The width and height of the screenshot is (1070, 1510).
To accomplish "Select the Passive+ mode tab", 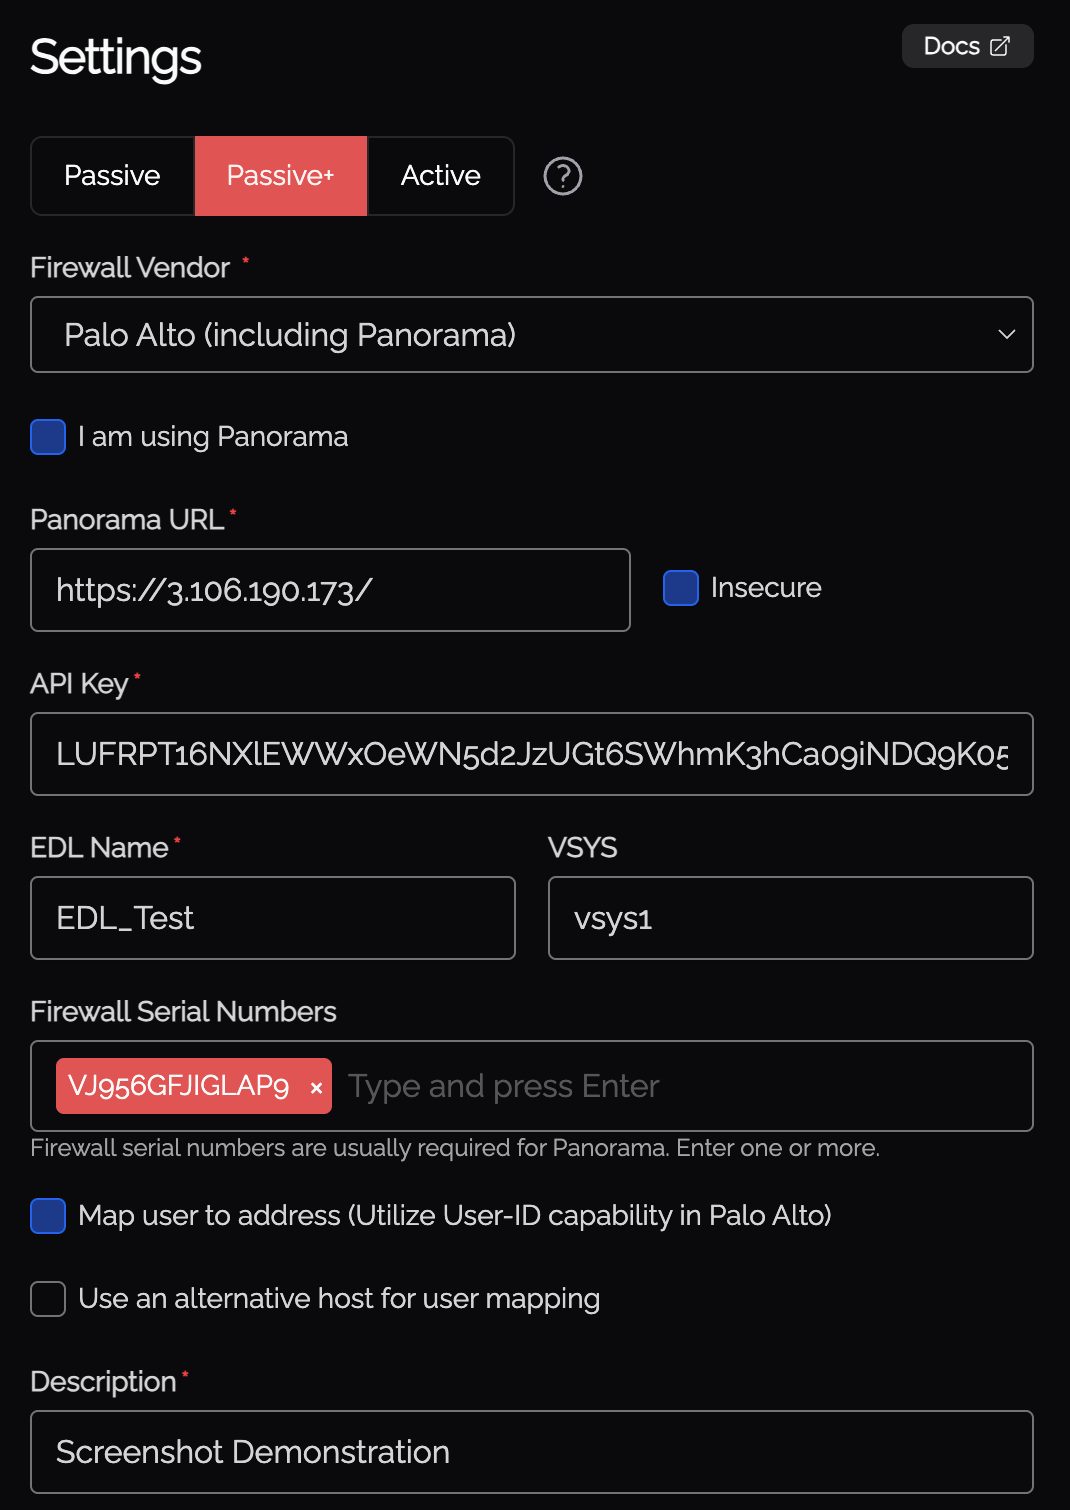I will pyautogui.click(x=281, y=175).
